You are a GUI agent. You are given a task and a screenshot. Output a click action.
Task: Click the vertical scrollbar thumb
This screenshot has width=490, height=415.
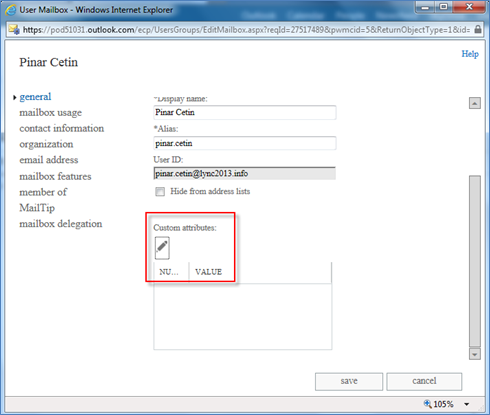pos(475,261)
